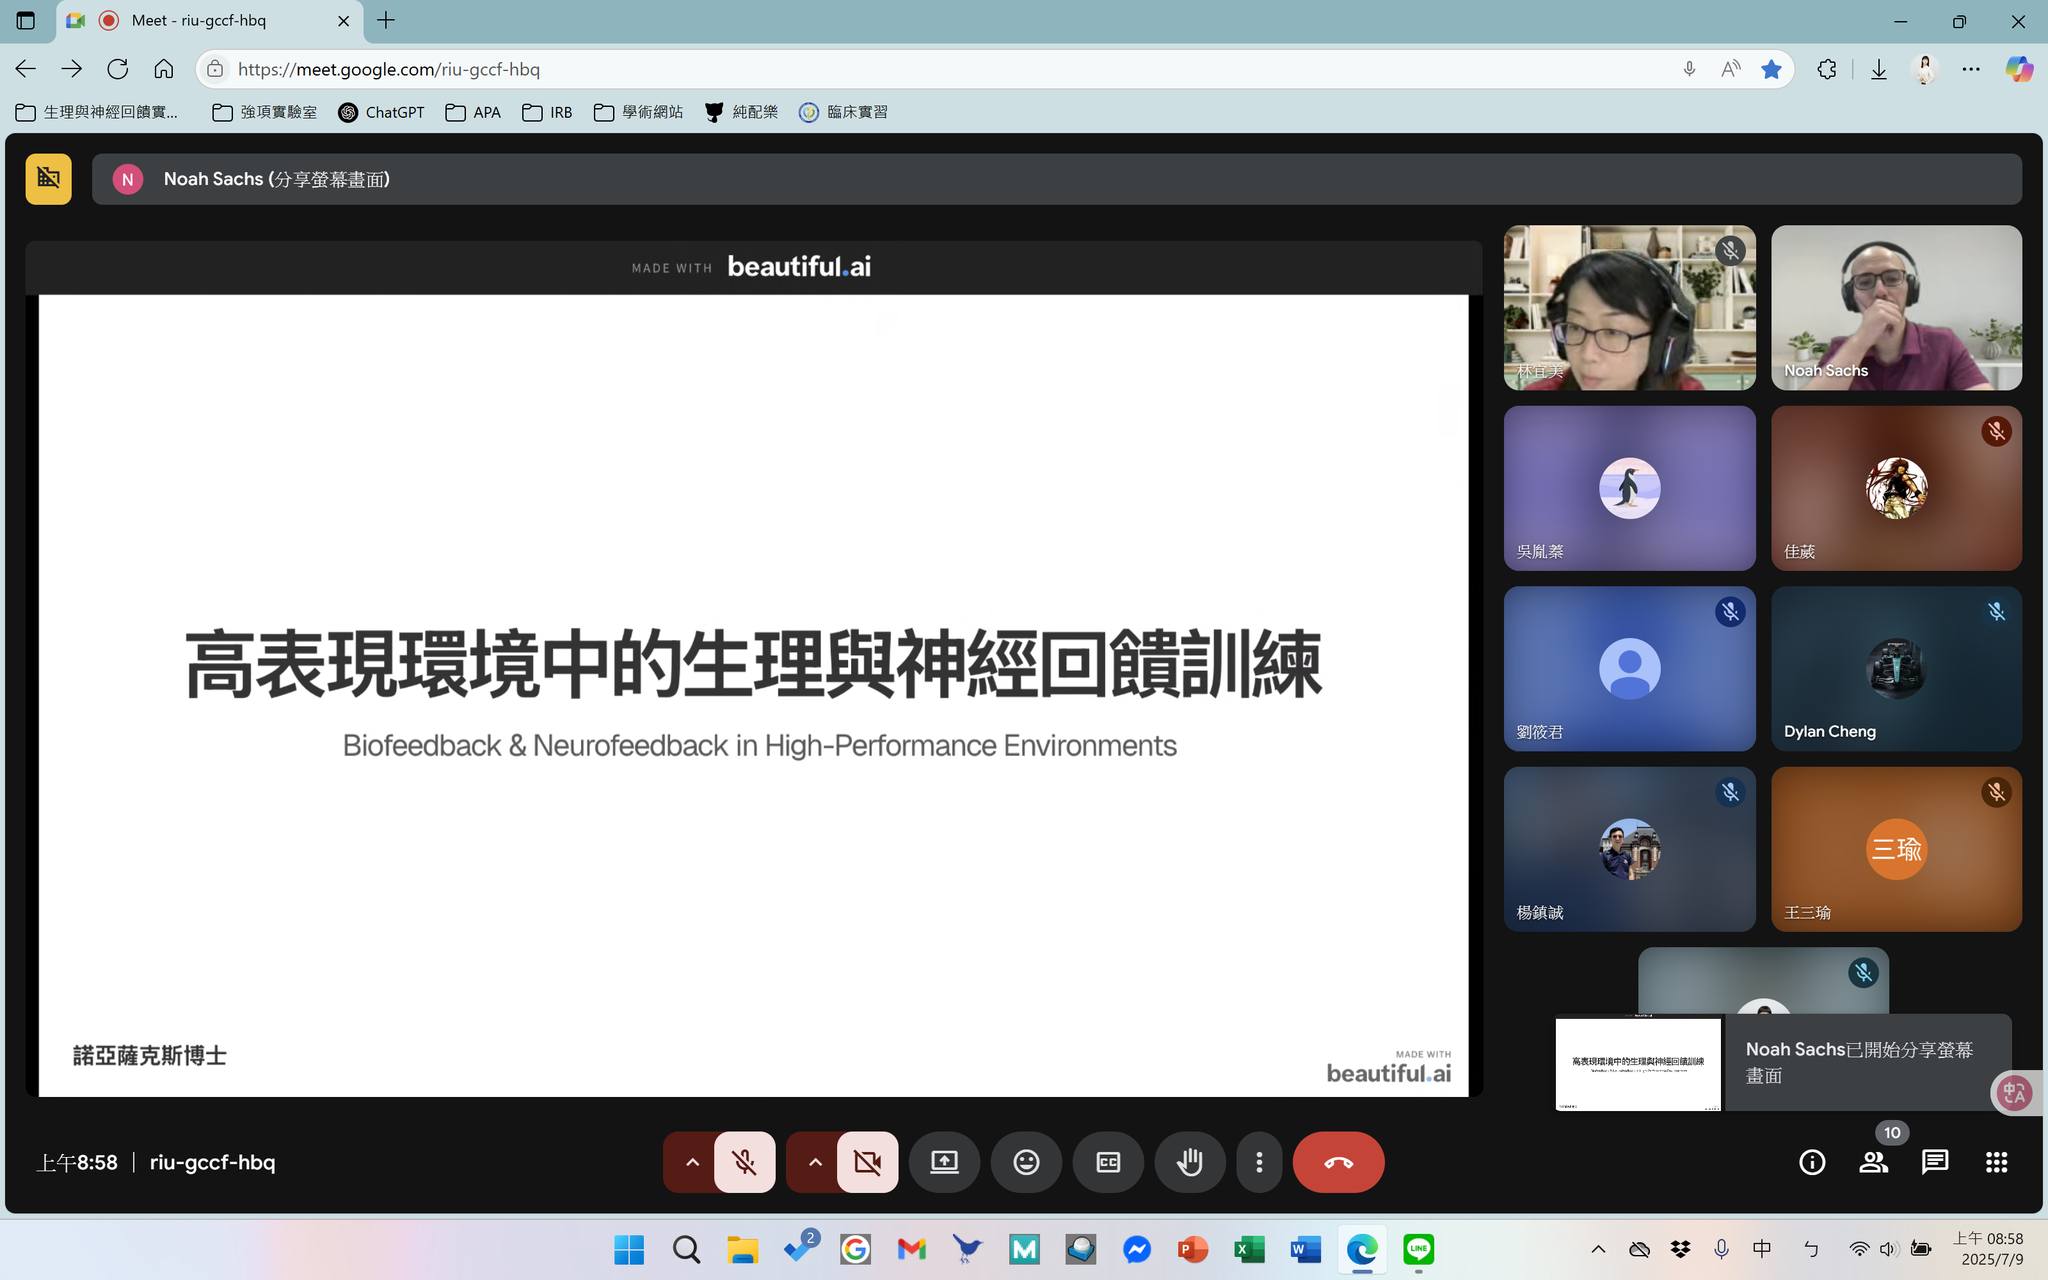Expand the camera video settings chevron
The width and height of the screenshot is (2048, 1280).
click(x=814, y=1162)
